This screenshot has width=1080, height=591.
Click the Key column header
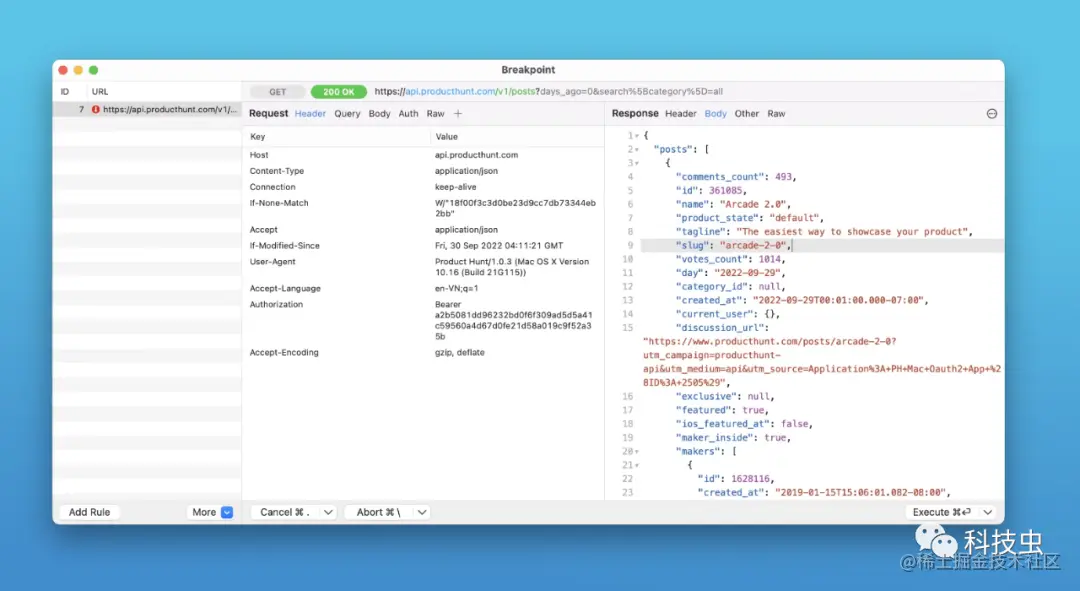258,137
